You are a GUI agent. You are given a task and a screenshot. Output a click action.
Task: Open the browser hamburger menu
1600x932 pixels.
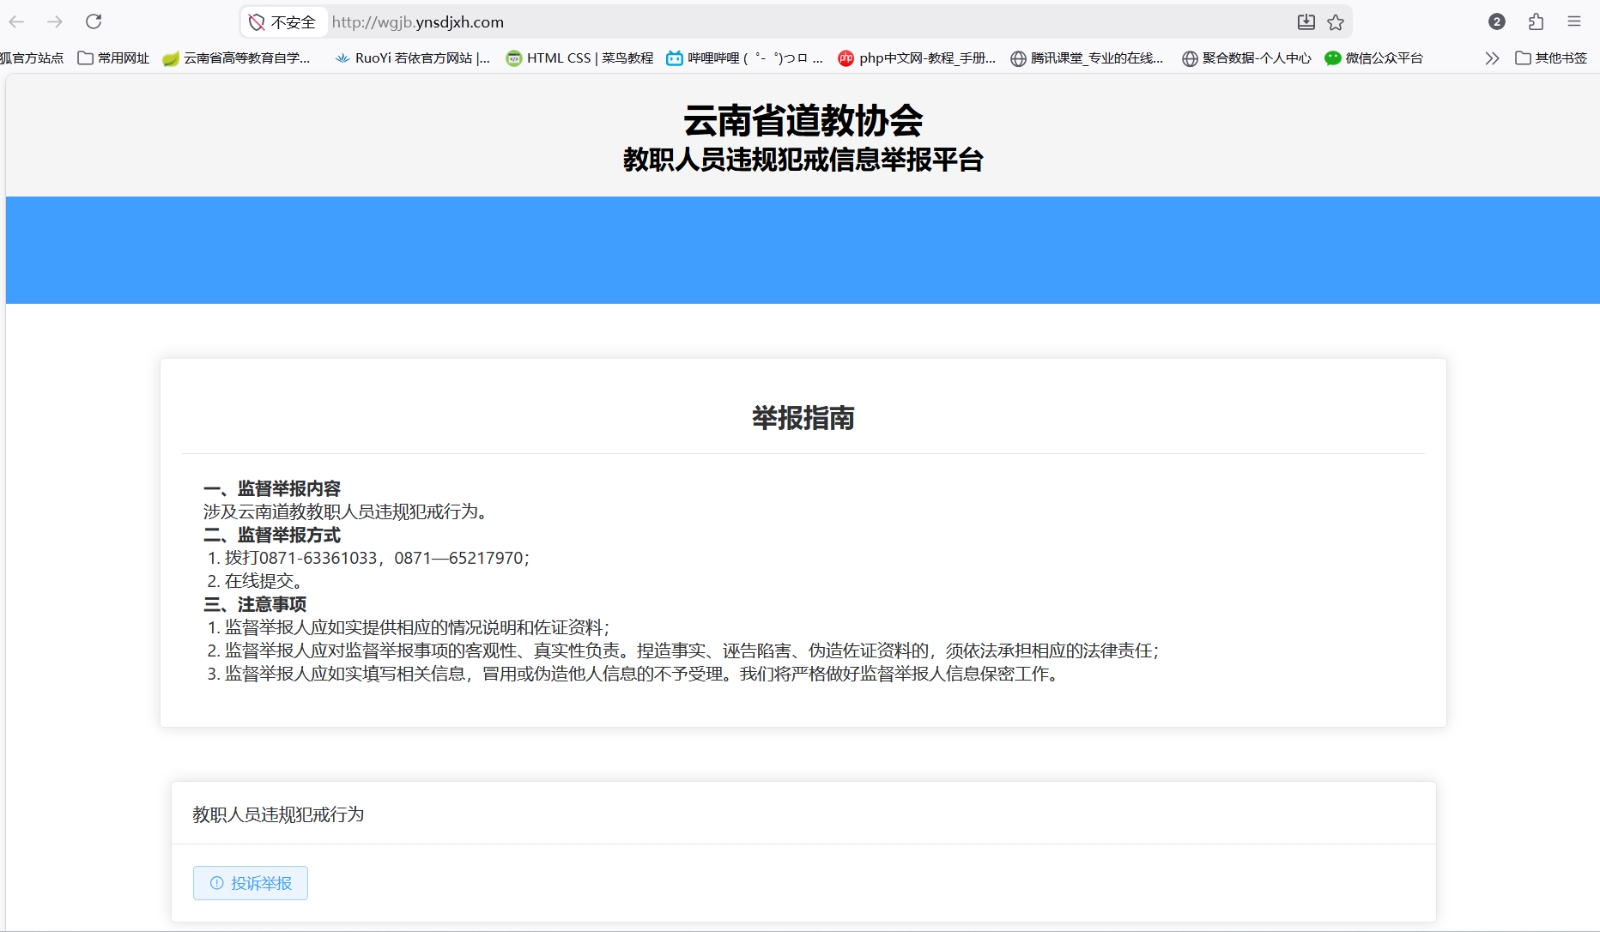click(1574, 22)
